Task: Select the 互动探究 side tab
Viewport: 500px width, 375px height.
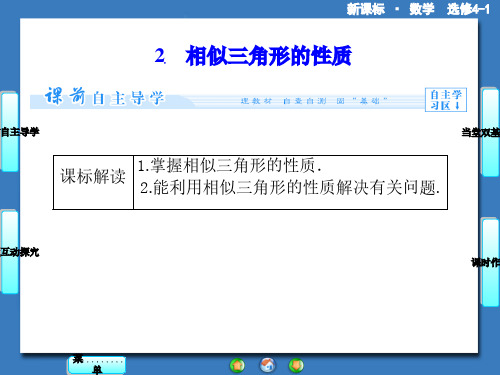Action: 10,252
